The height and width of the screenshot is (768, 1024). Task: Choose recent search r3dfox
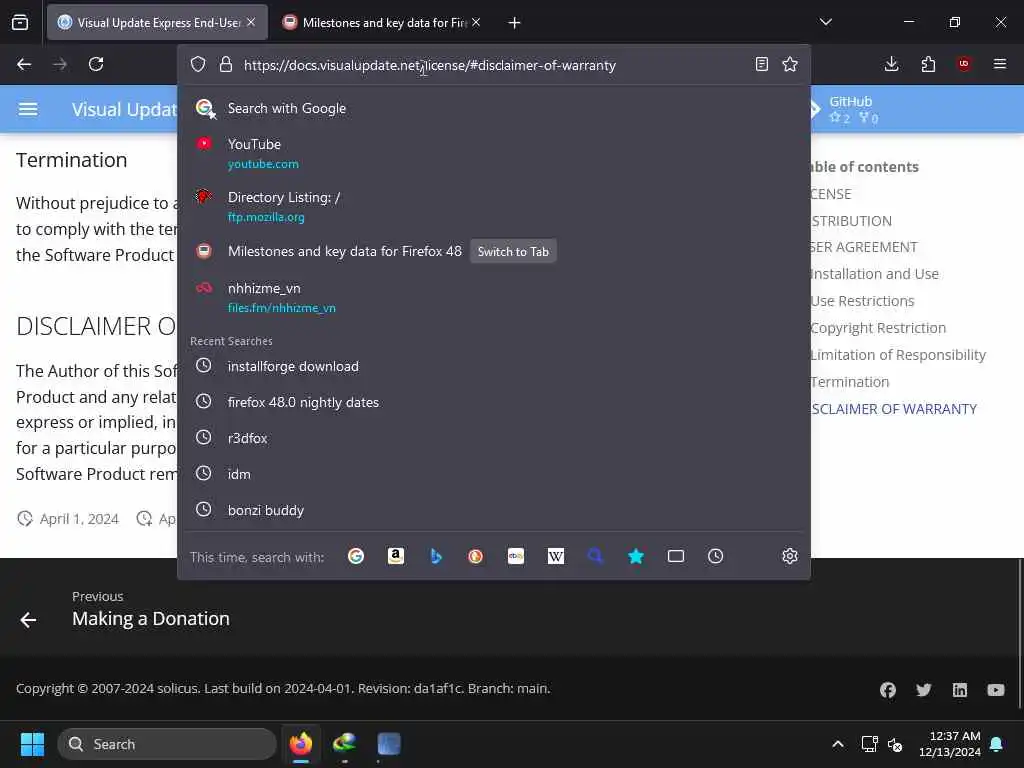pyautogui.click(x=494, y=438)
